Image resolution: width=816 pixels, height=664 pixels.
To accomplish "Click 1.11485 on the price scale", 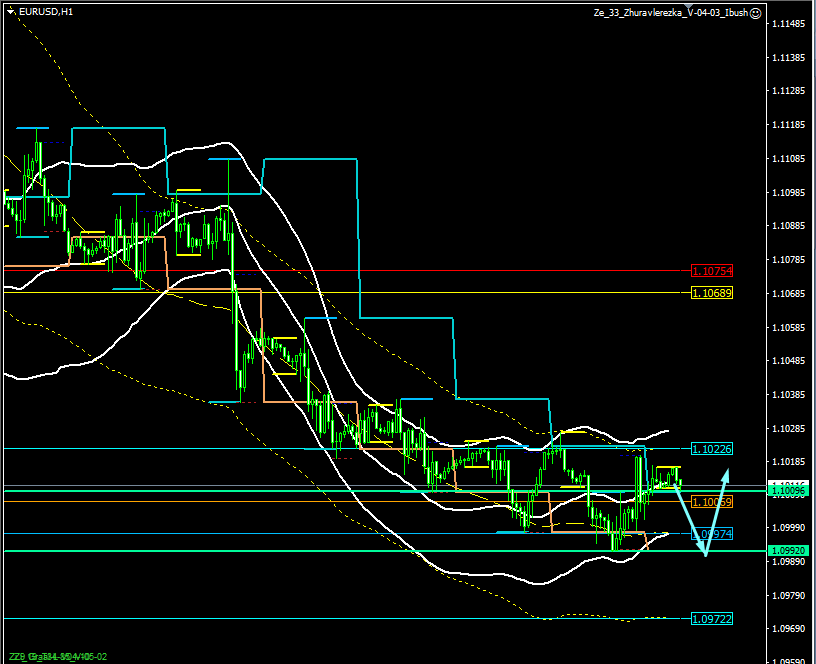I will (788, 23).
